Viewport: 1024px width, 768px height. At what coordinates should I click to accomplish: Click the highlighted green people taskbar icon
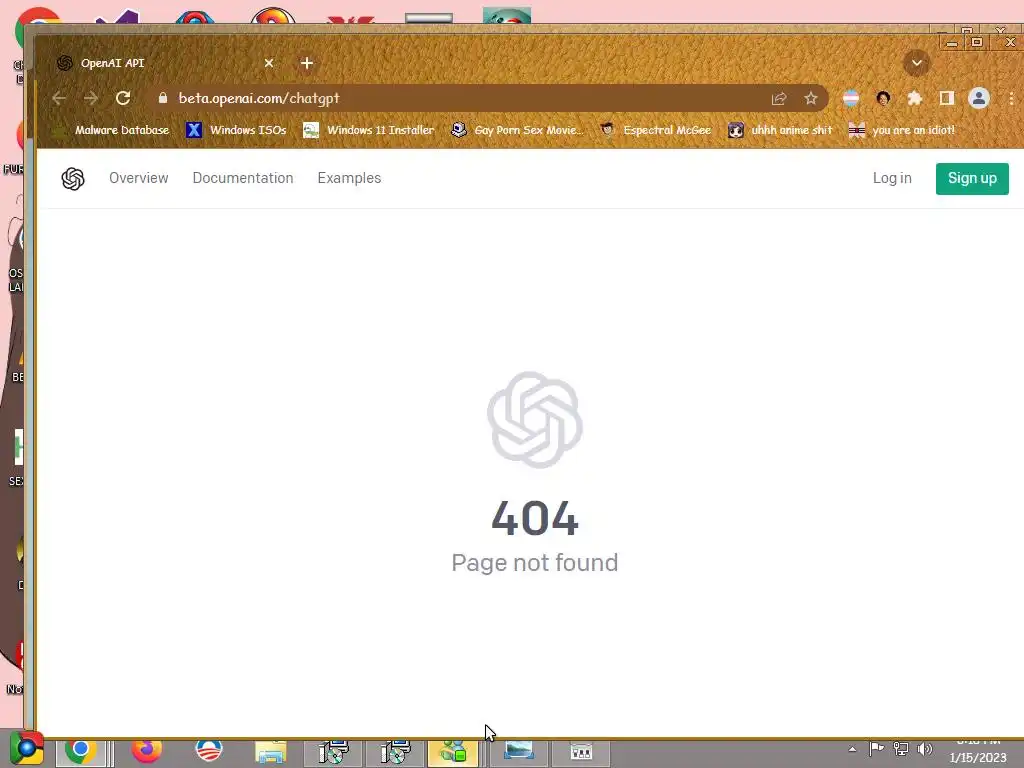tap(454, 752)
